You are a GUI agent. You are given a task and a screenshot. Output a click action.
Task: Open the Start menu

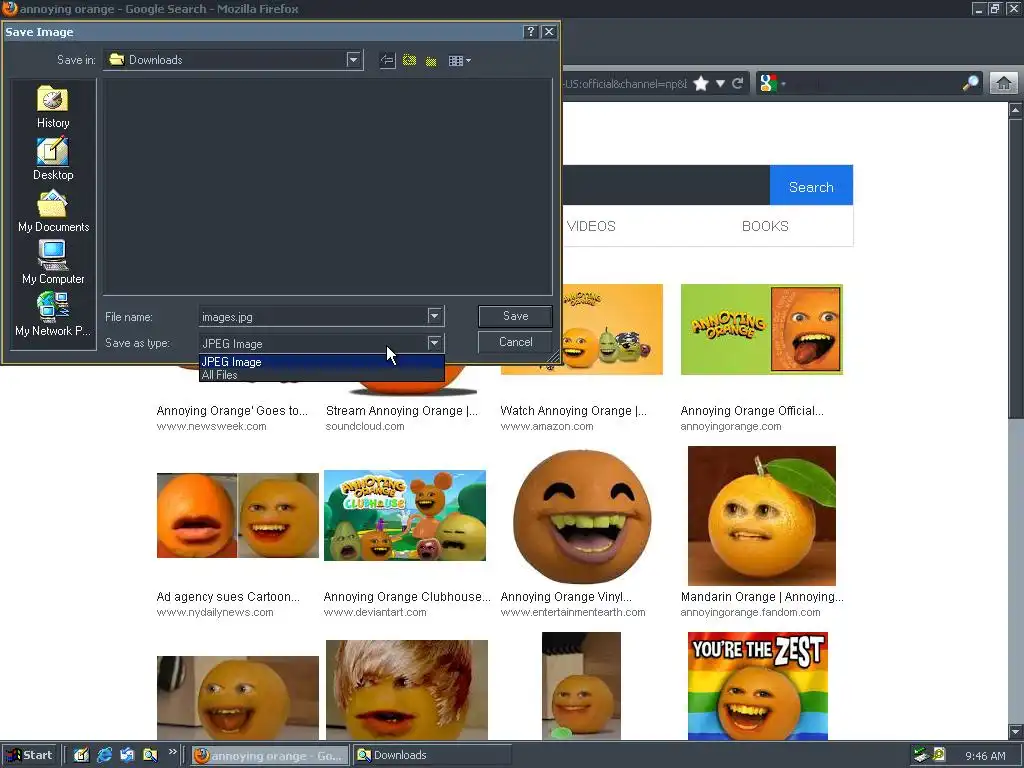pos(29,755)
